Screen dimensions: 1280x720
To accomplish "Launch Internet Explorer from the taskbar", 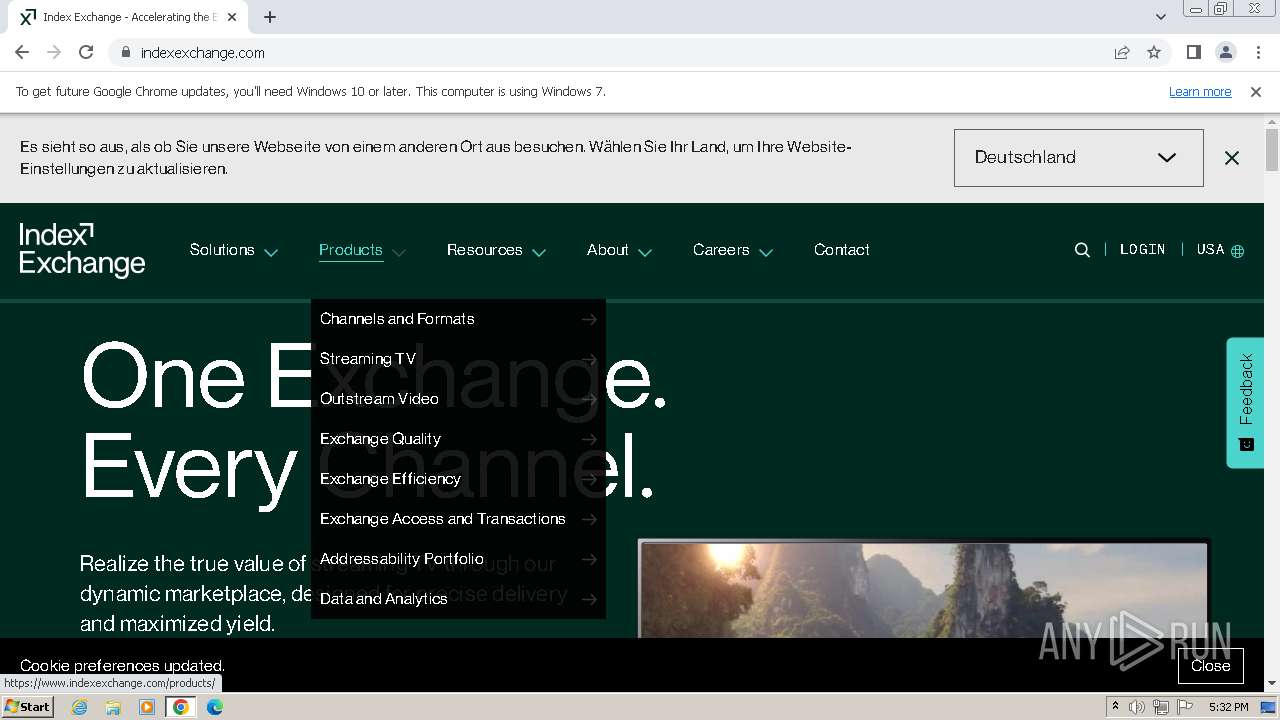I will point(79,707).
